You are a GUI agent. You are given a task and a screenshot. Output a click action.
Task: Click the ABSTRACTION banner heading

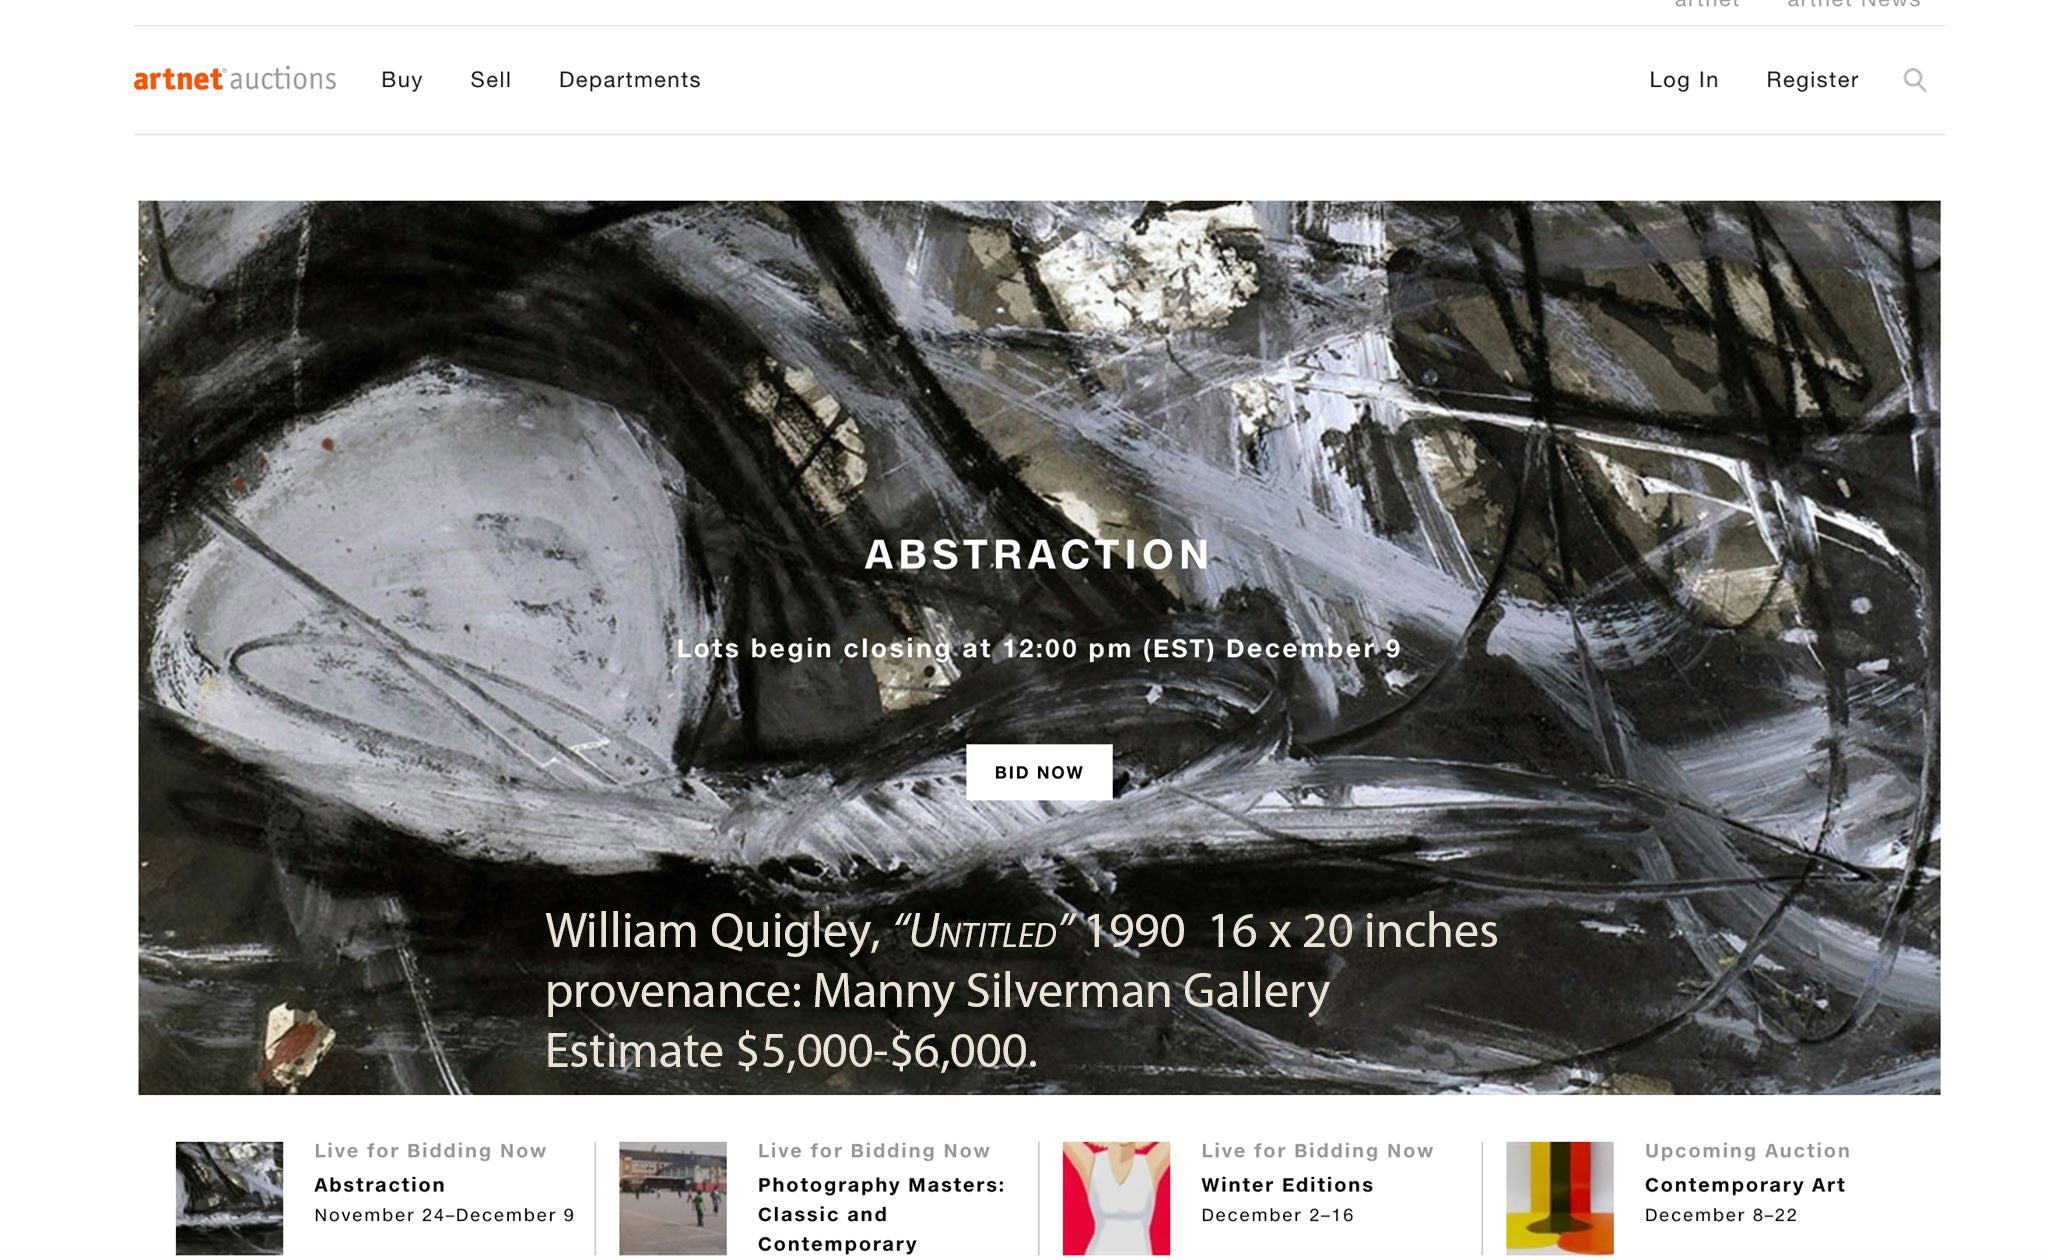click(x=1038, y=555)
